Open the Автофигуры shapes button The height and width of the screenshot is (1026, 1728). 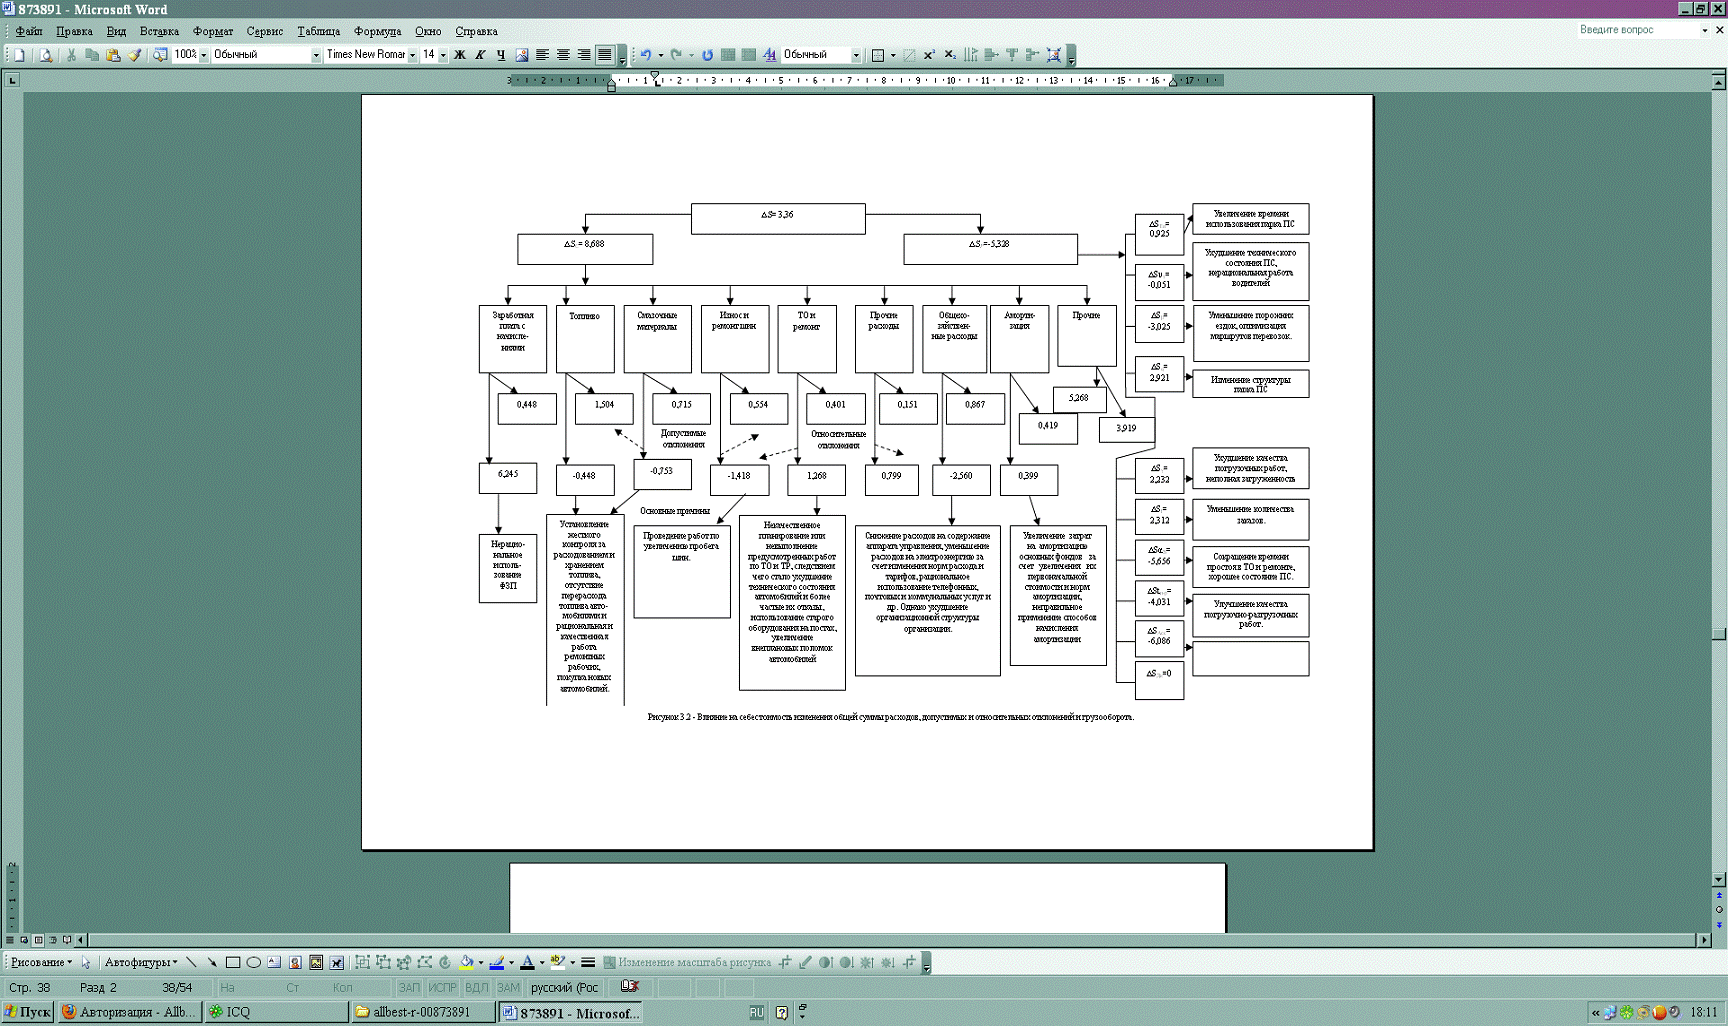[x=140, y=963]
